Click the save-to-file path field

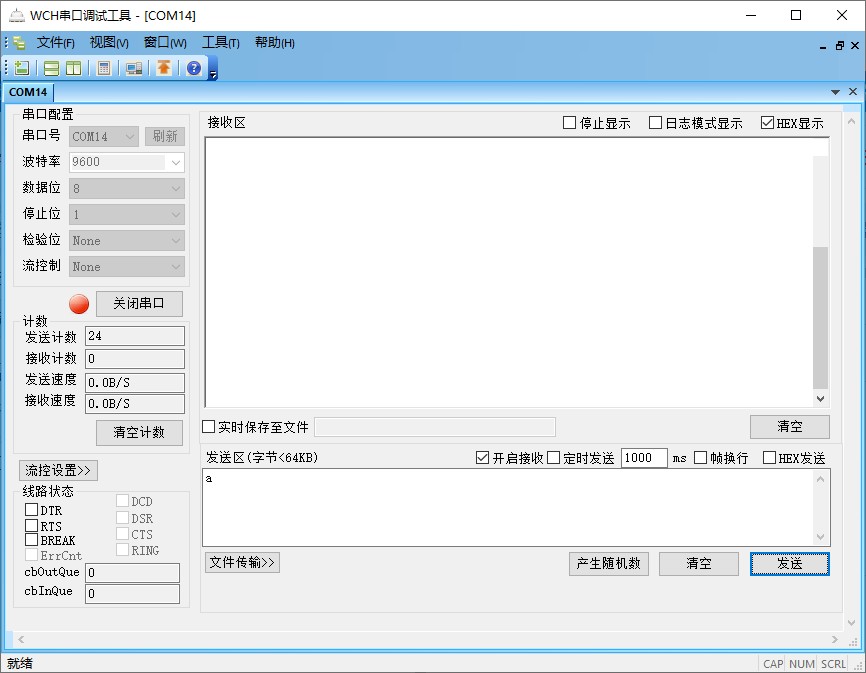tap(435, 427)
